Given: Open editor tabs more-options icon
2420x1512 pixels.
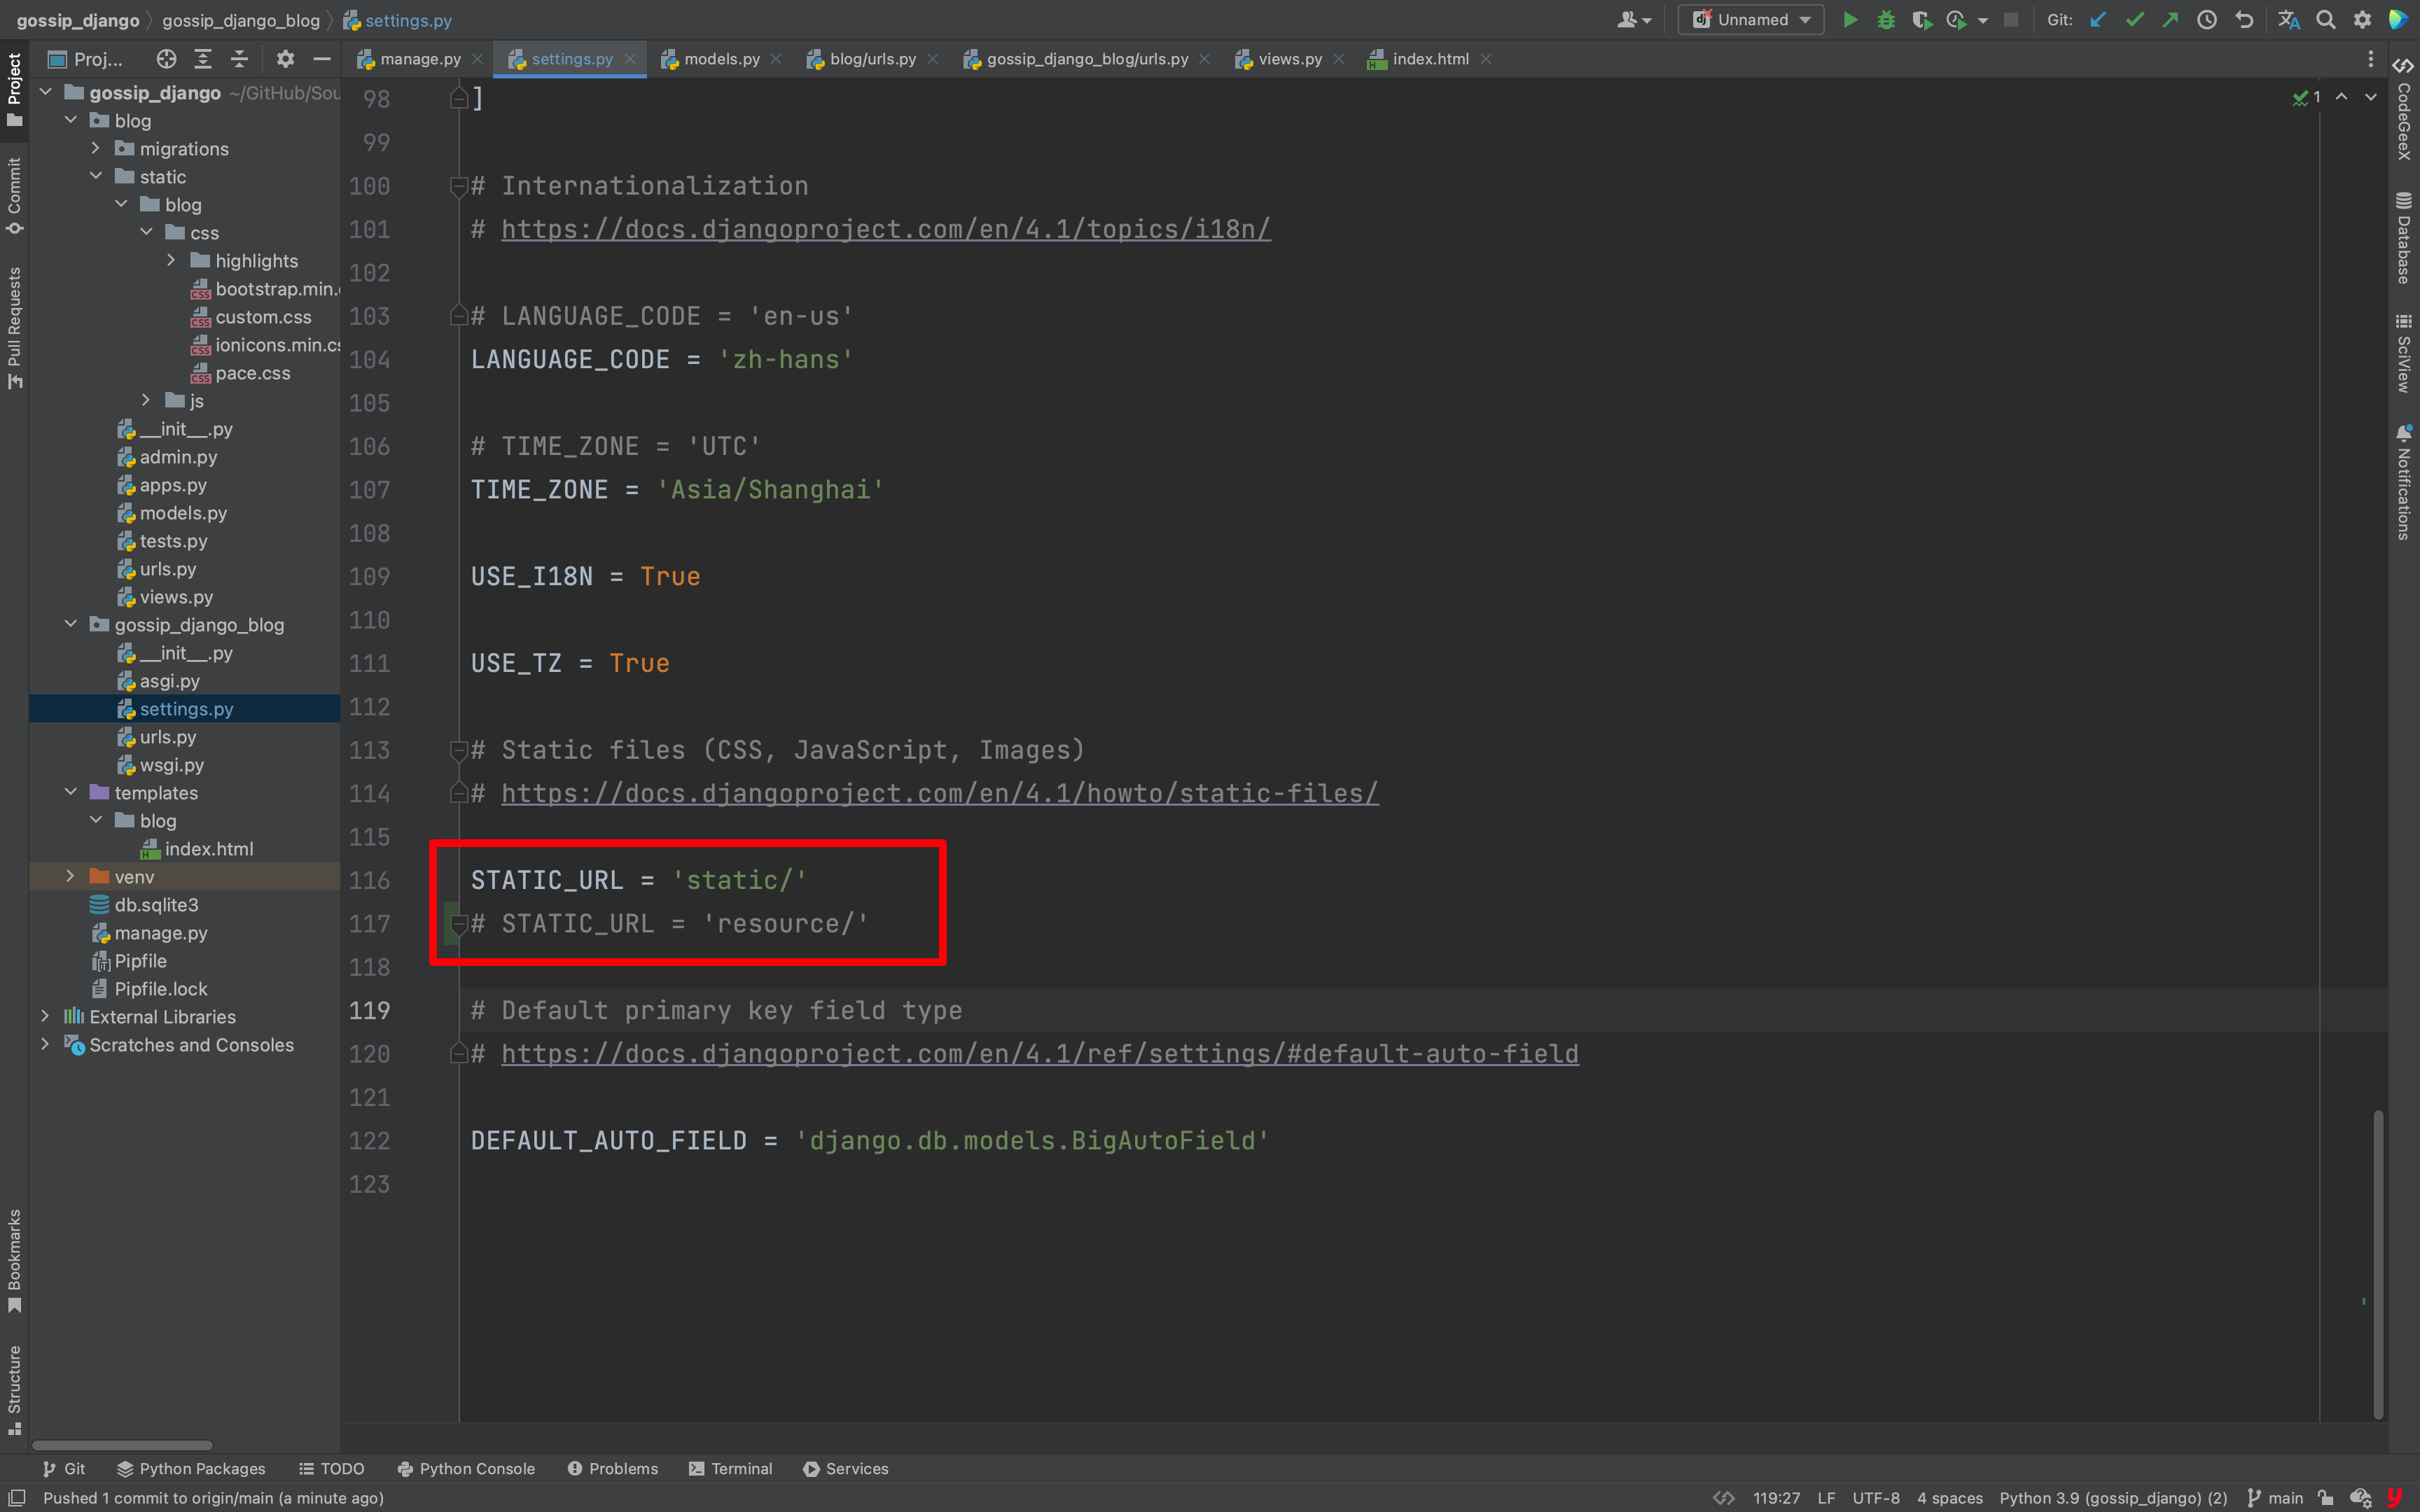Looking at the screenshot, I should (2371, 59).
